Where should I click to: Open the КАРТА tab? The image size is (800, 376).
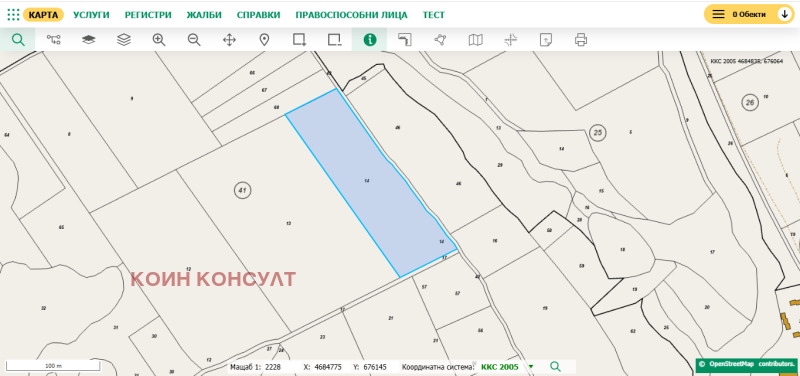click(43, 15)
